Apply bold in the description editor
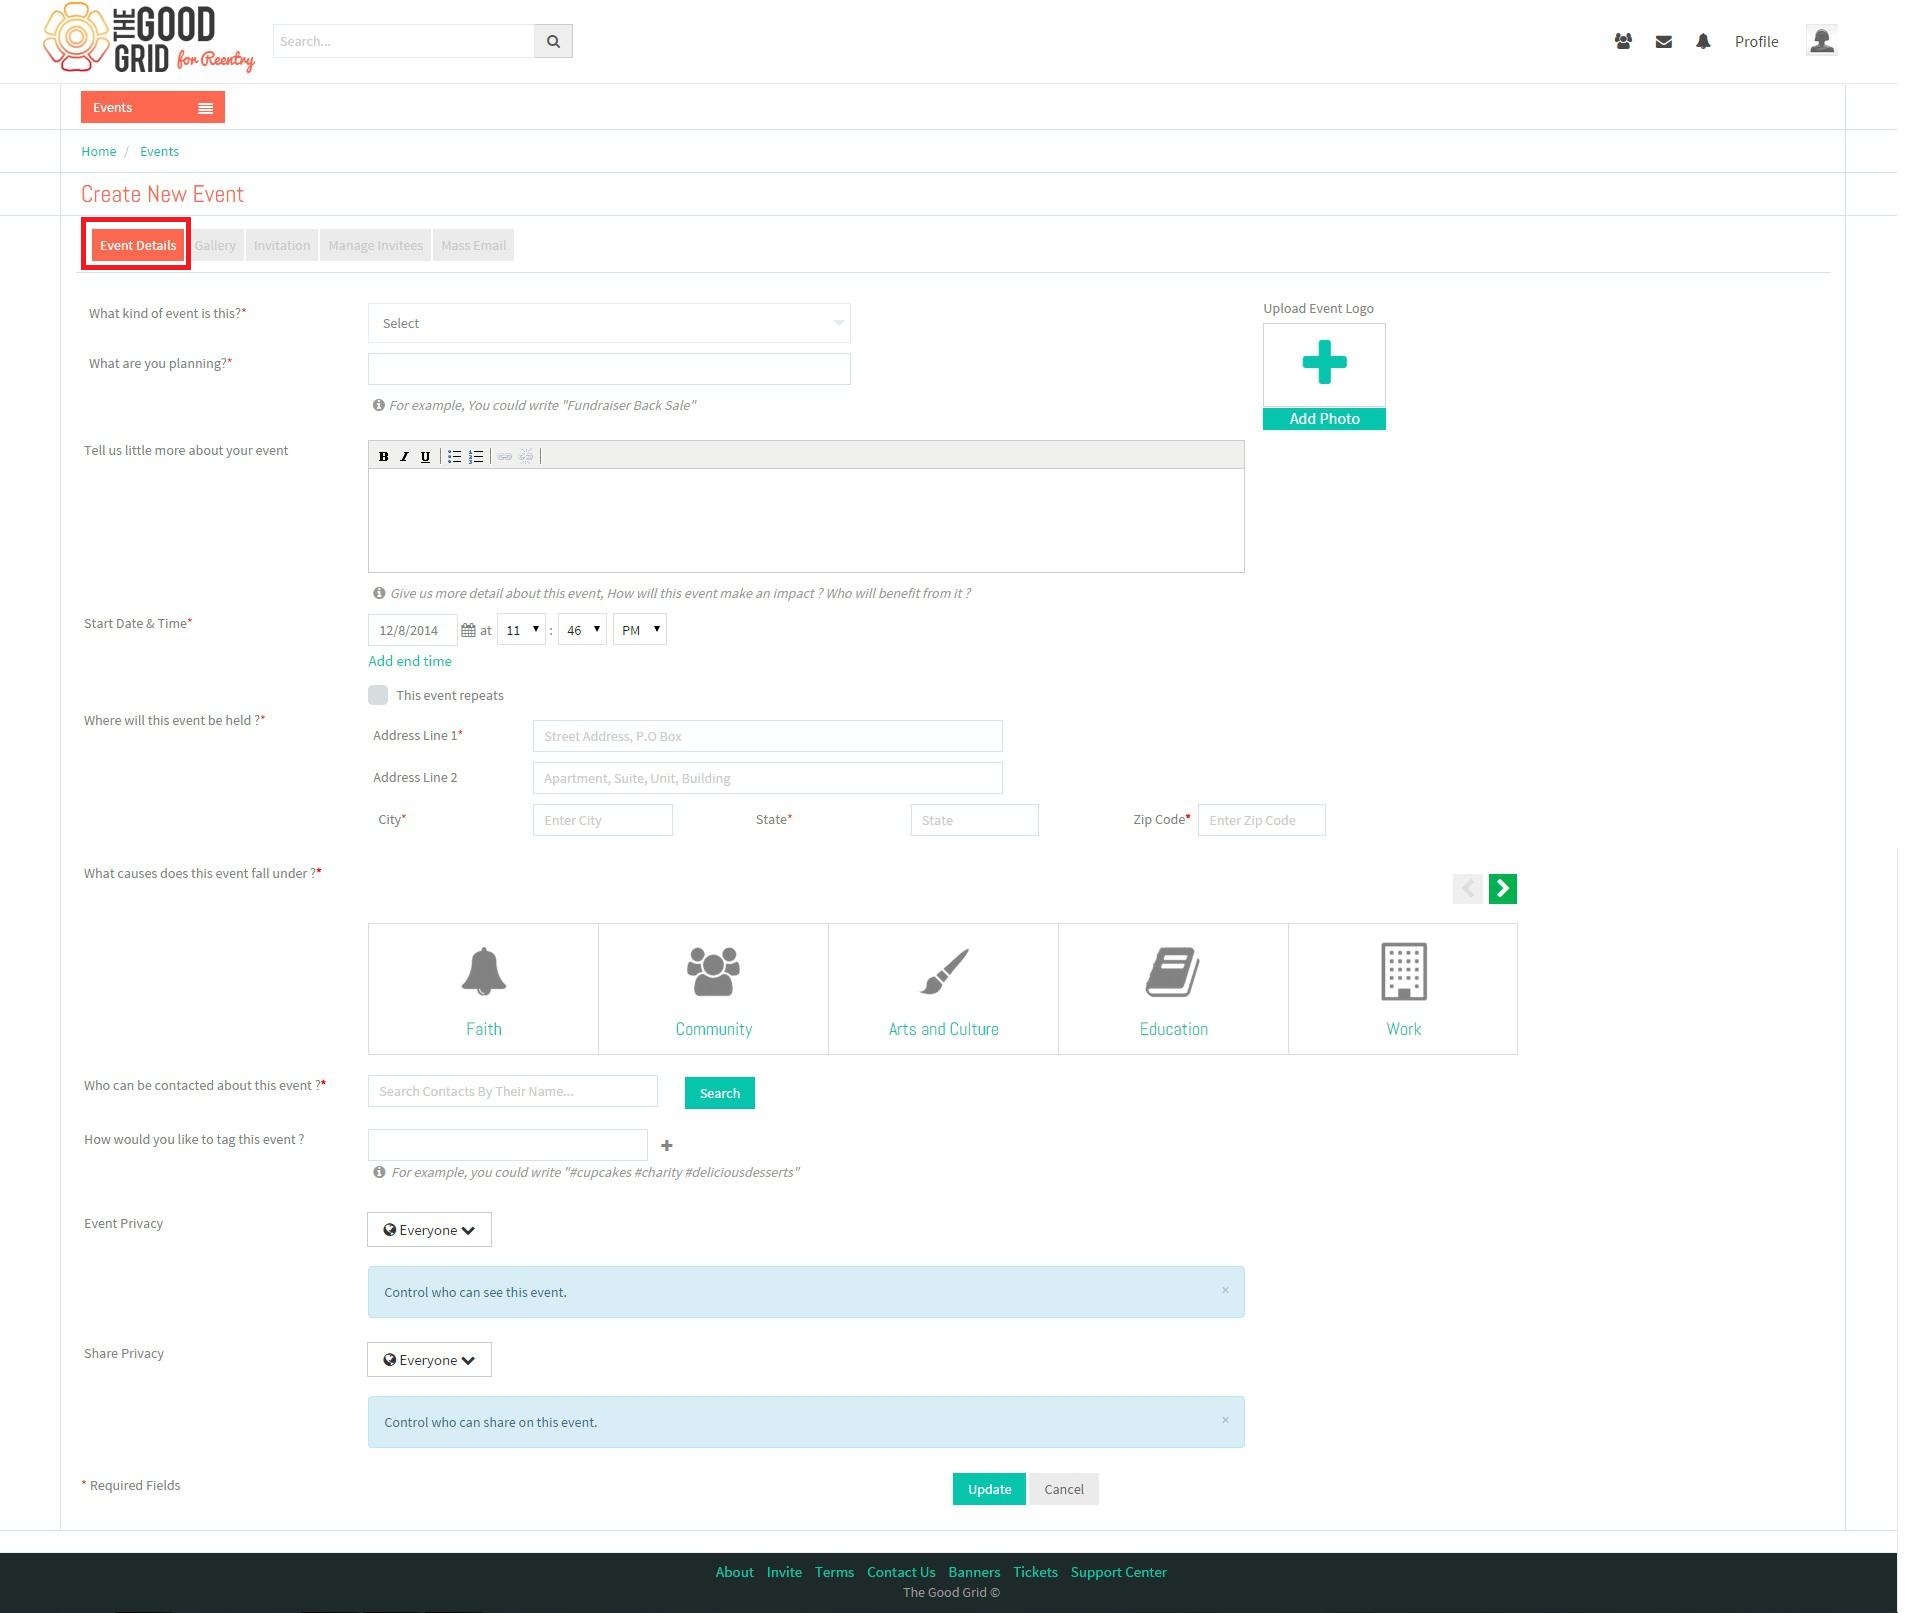Screen dimensions: 1905x1613 click(383, 456)
